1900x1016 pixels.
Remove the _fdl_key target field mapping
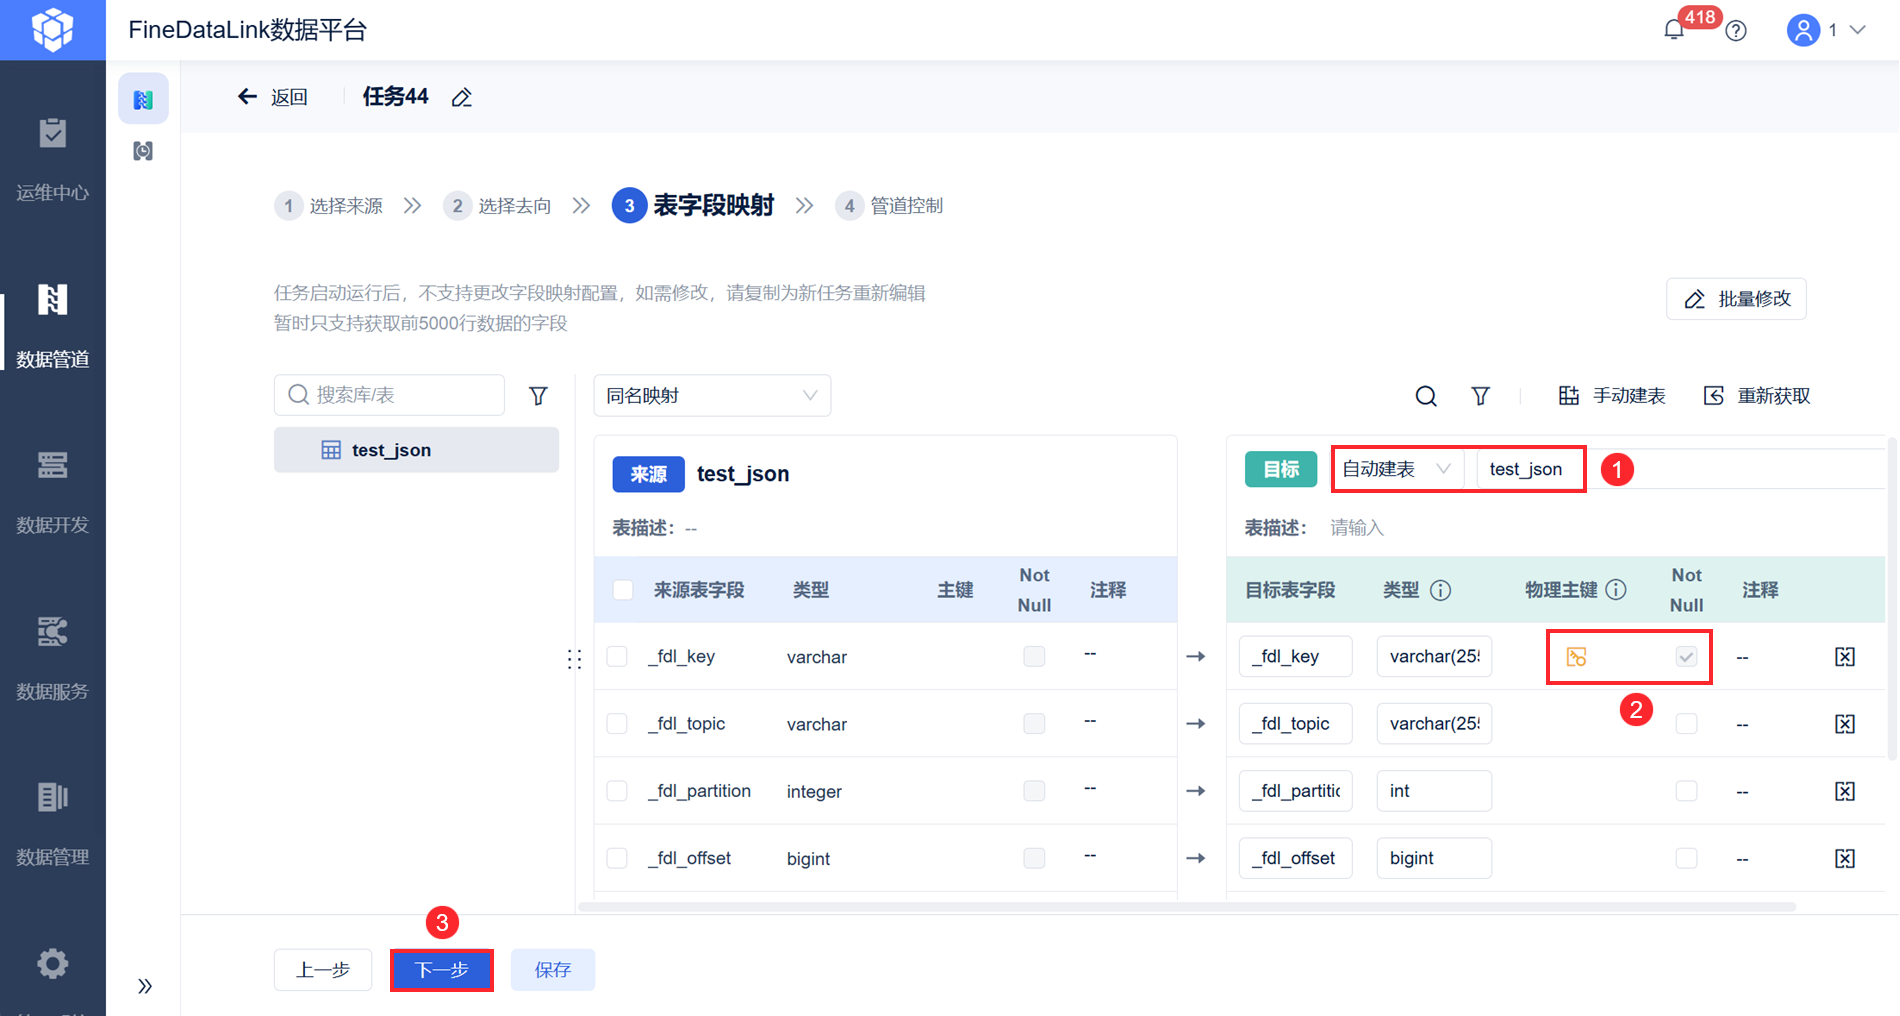pos(1845,657)
